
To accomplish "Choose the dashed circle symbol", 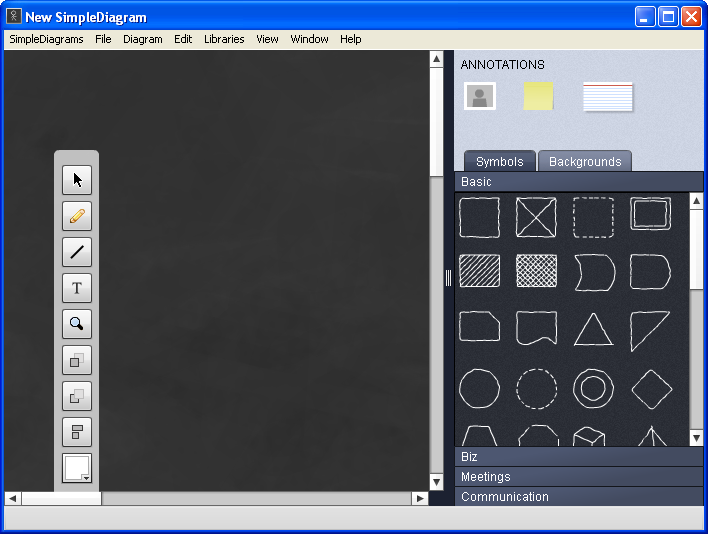I will pos(536,389).
